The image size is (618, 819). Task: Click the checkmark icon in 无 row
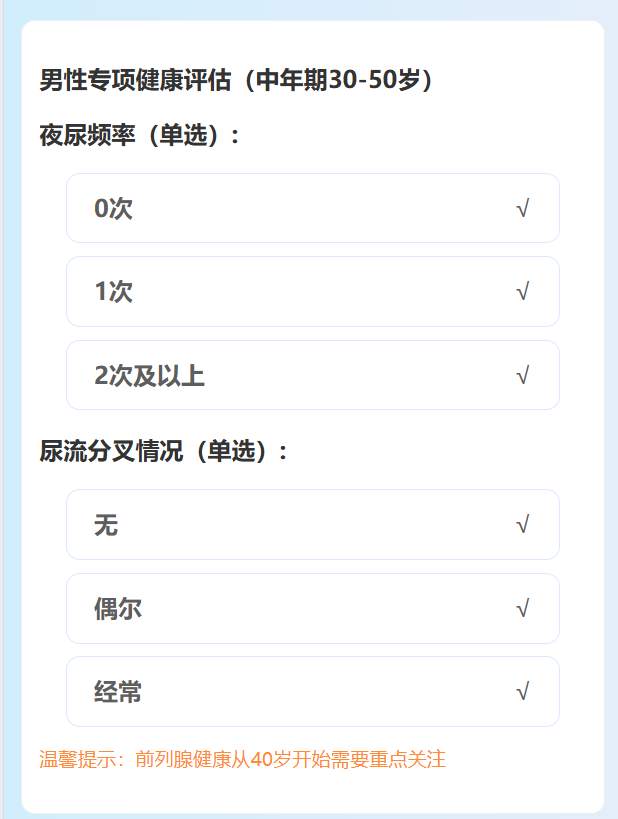523,524
